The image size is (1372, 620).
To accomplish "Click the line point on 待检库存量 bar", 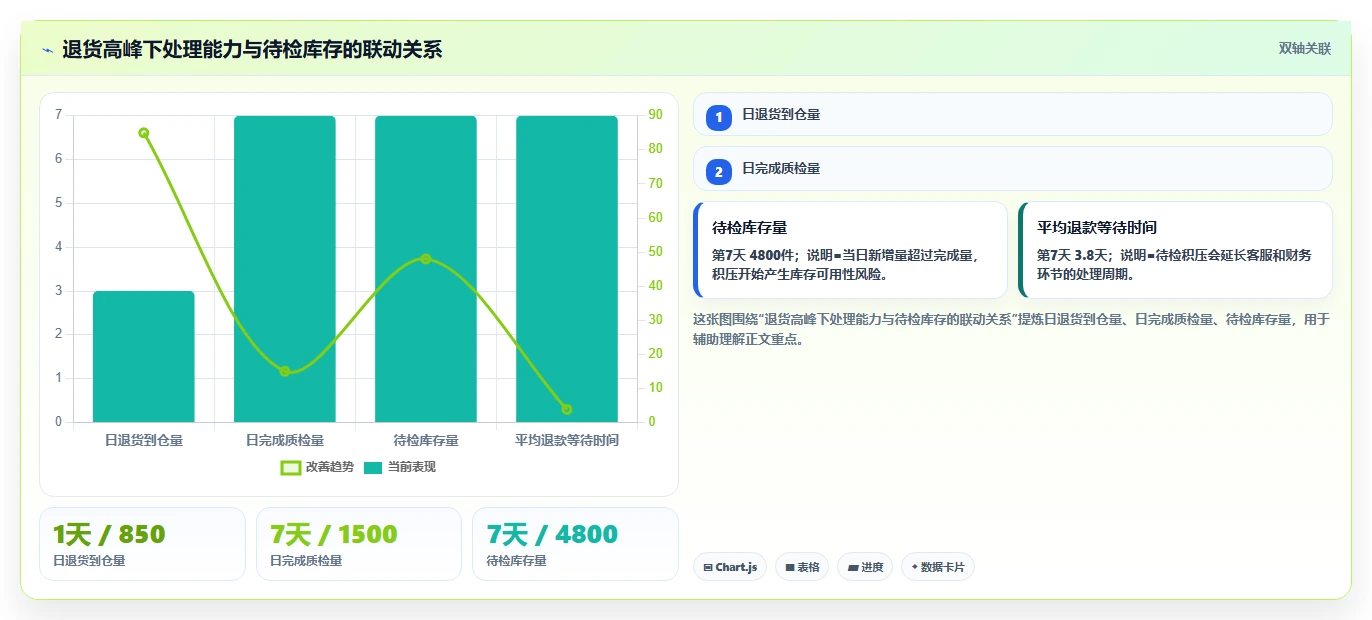I will 426,259.
